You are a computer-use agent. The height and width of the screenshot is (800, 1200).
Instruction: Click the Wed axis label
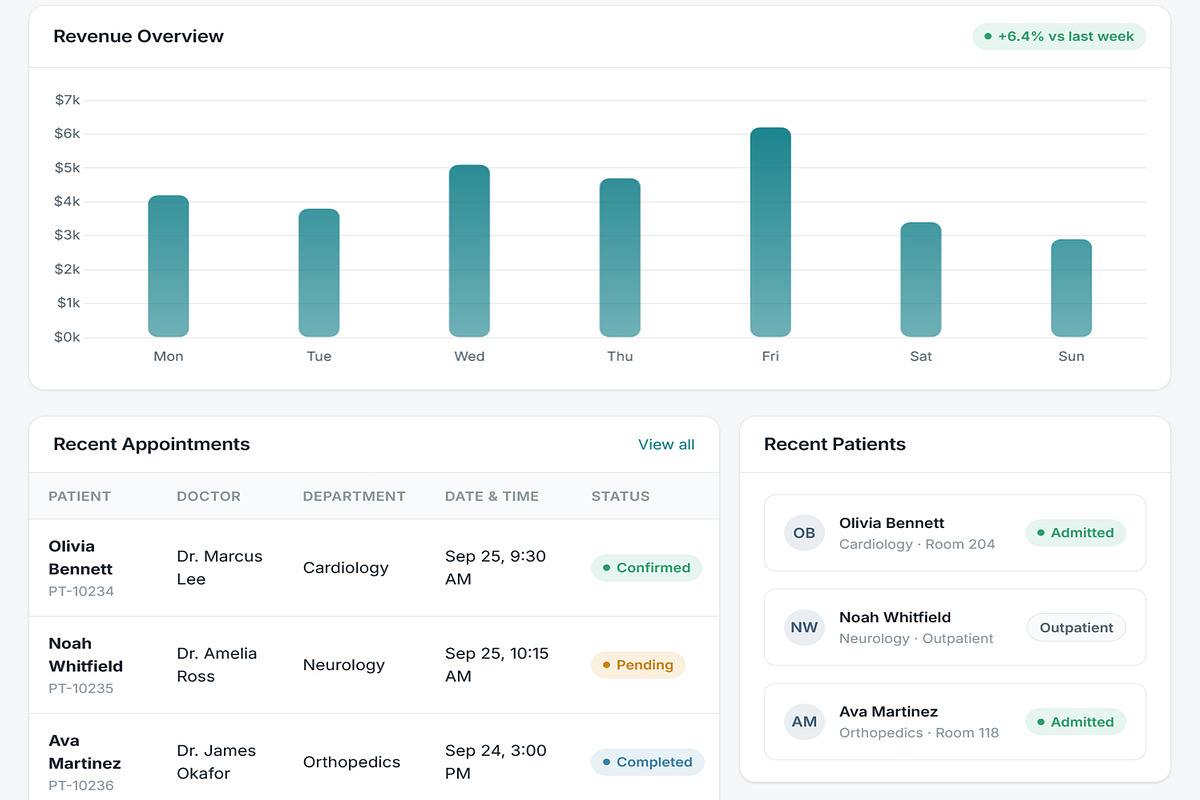pos(469,356)
